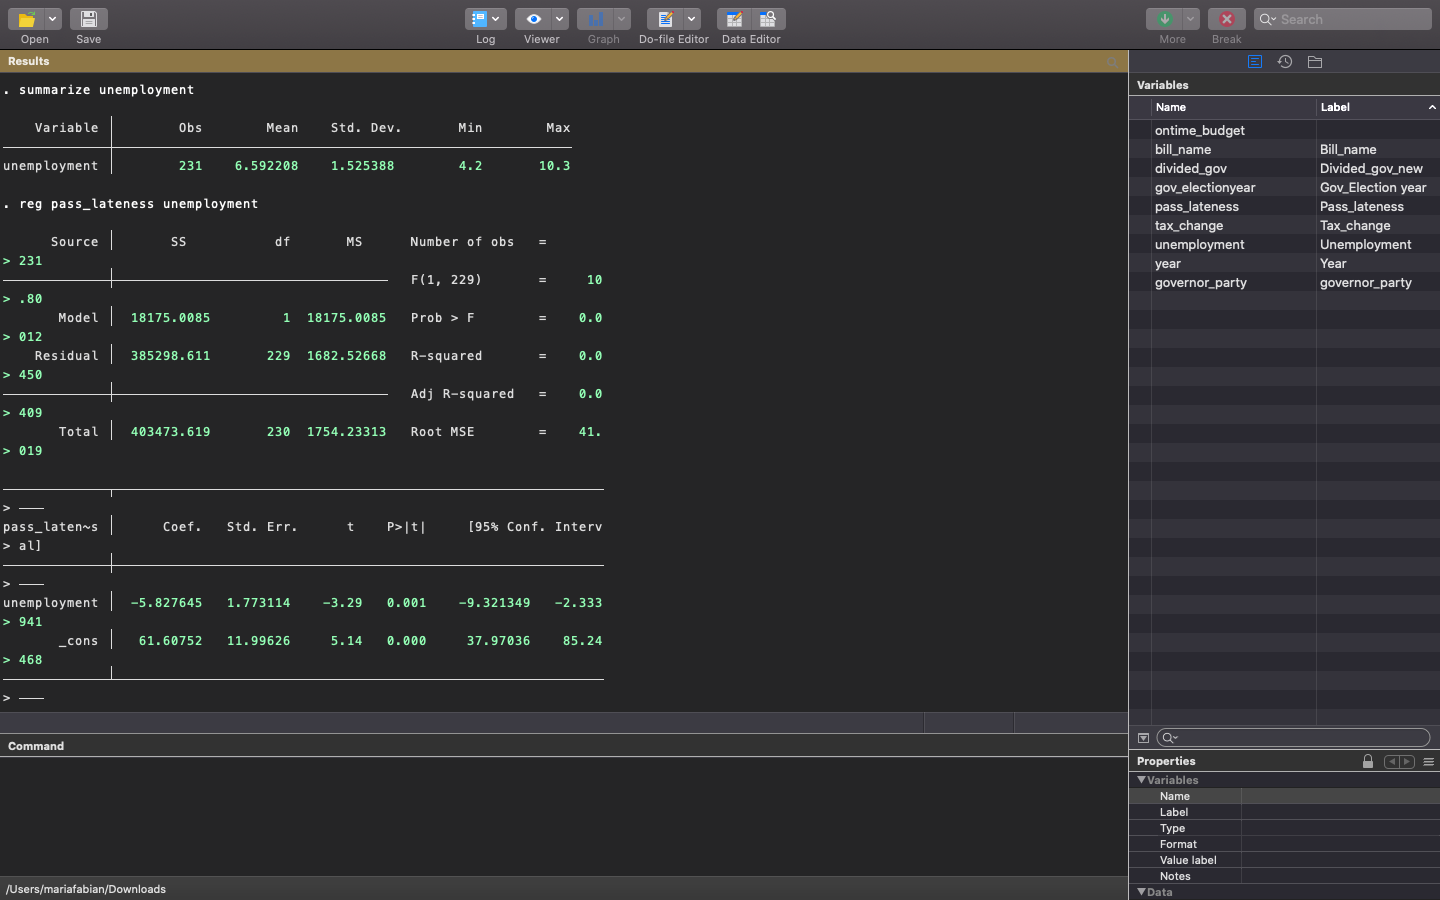Click the 'reg pass_lateness unemployment' command in Results
Screen dimensions: 1440x900
[131, 204]
